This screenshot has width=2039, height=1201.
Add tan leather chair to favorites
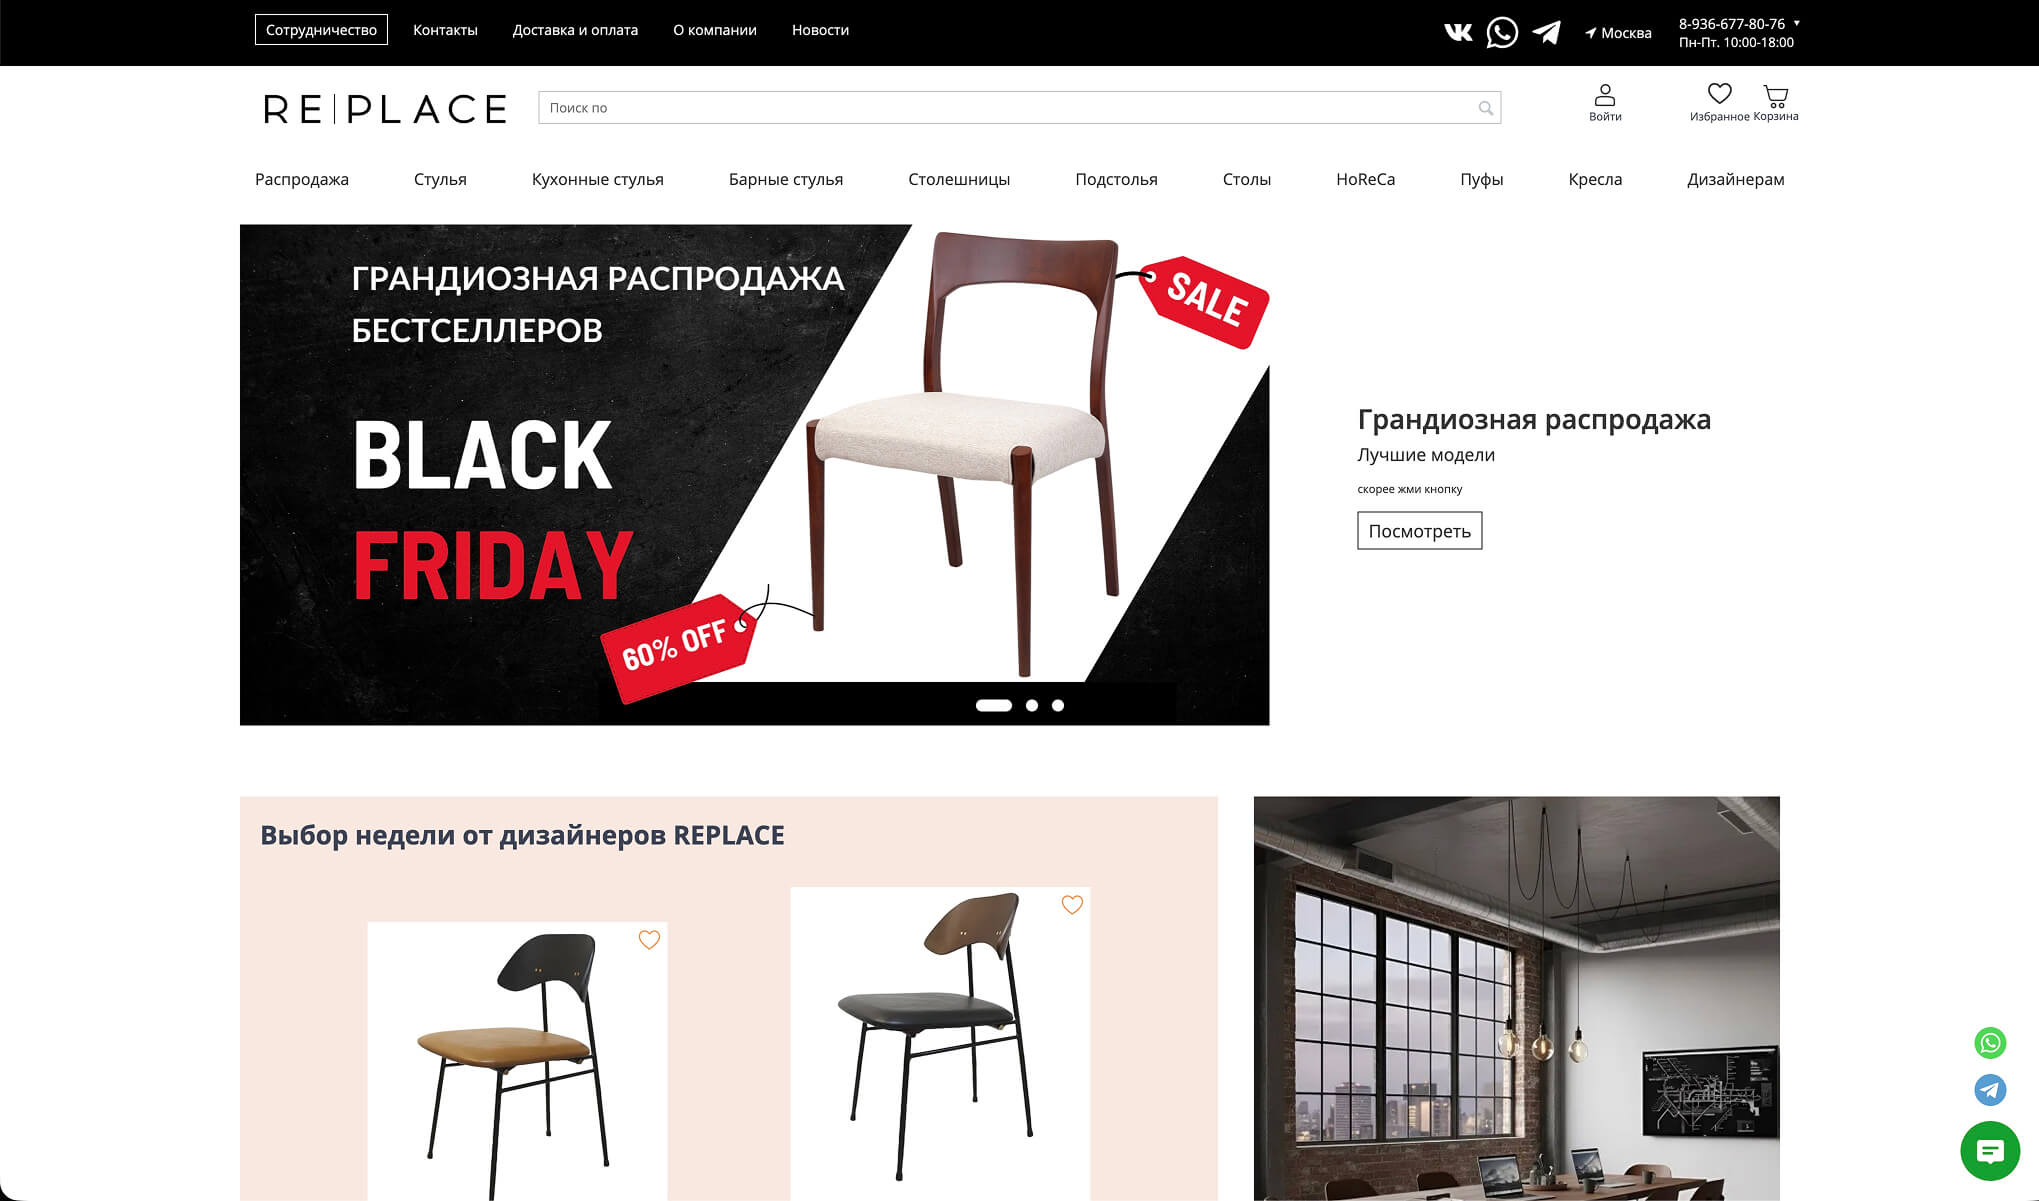[649, 940]
